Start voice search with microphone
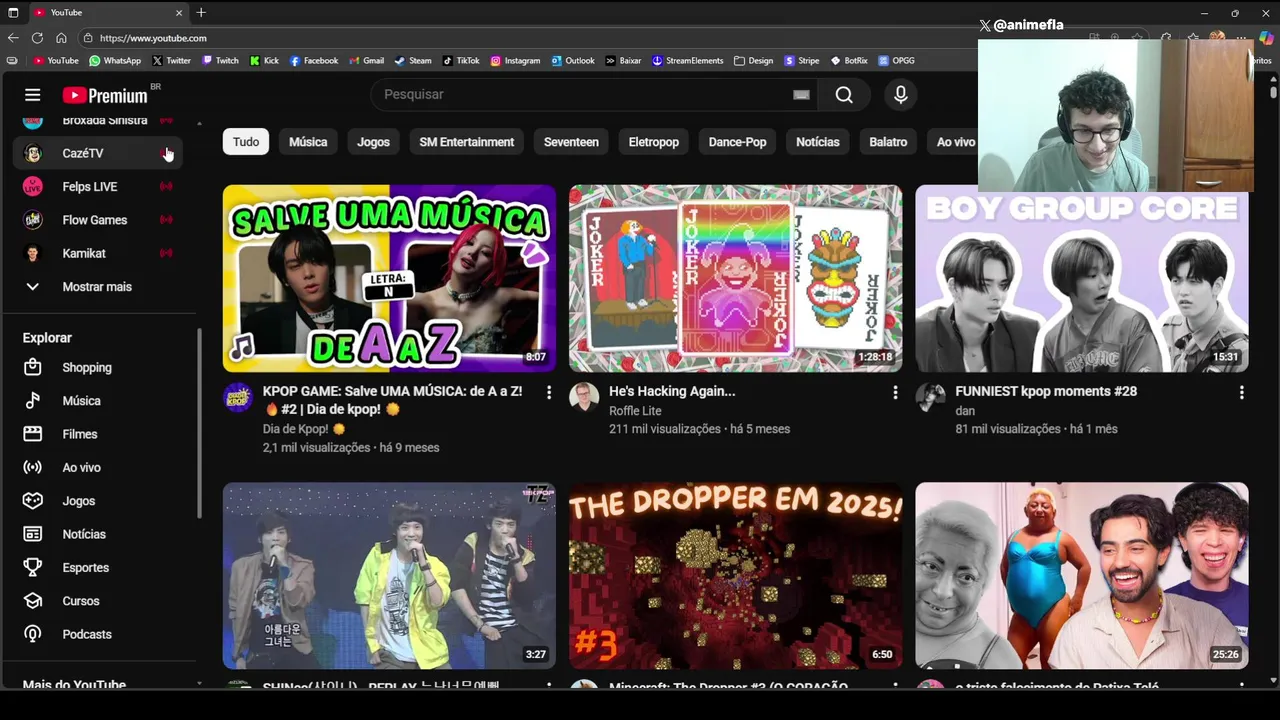 pyautogui.click(x=900, y=94)
